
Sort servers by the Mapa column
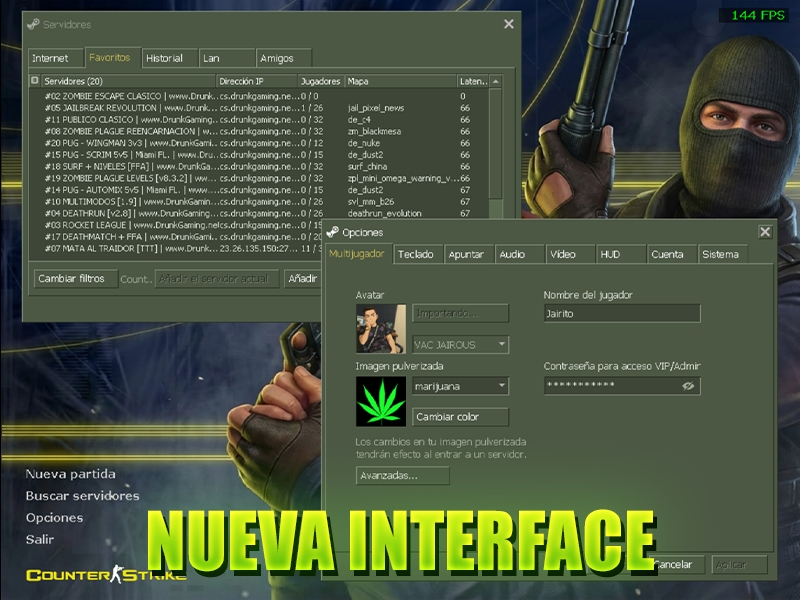pos(401,82)
